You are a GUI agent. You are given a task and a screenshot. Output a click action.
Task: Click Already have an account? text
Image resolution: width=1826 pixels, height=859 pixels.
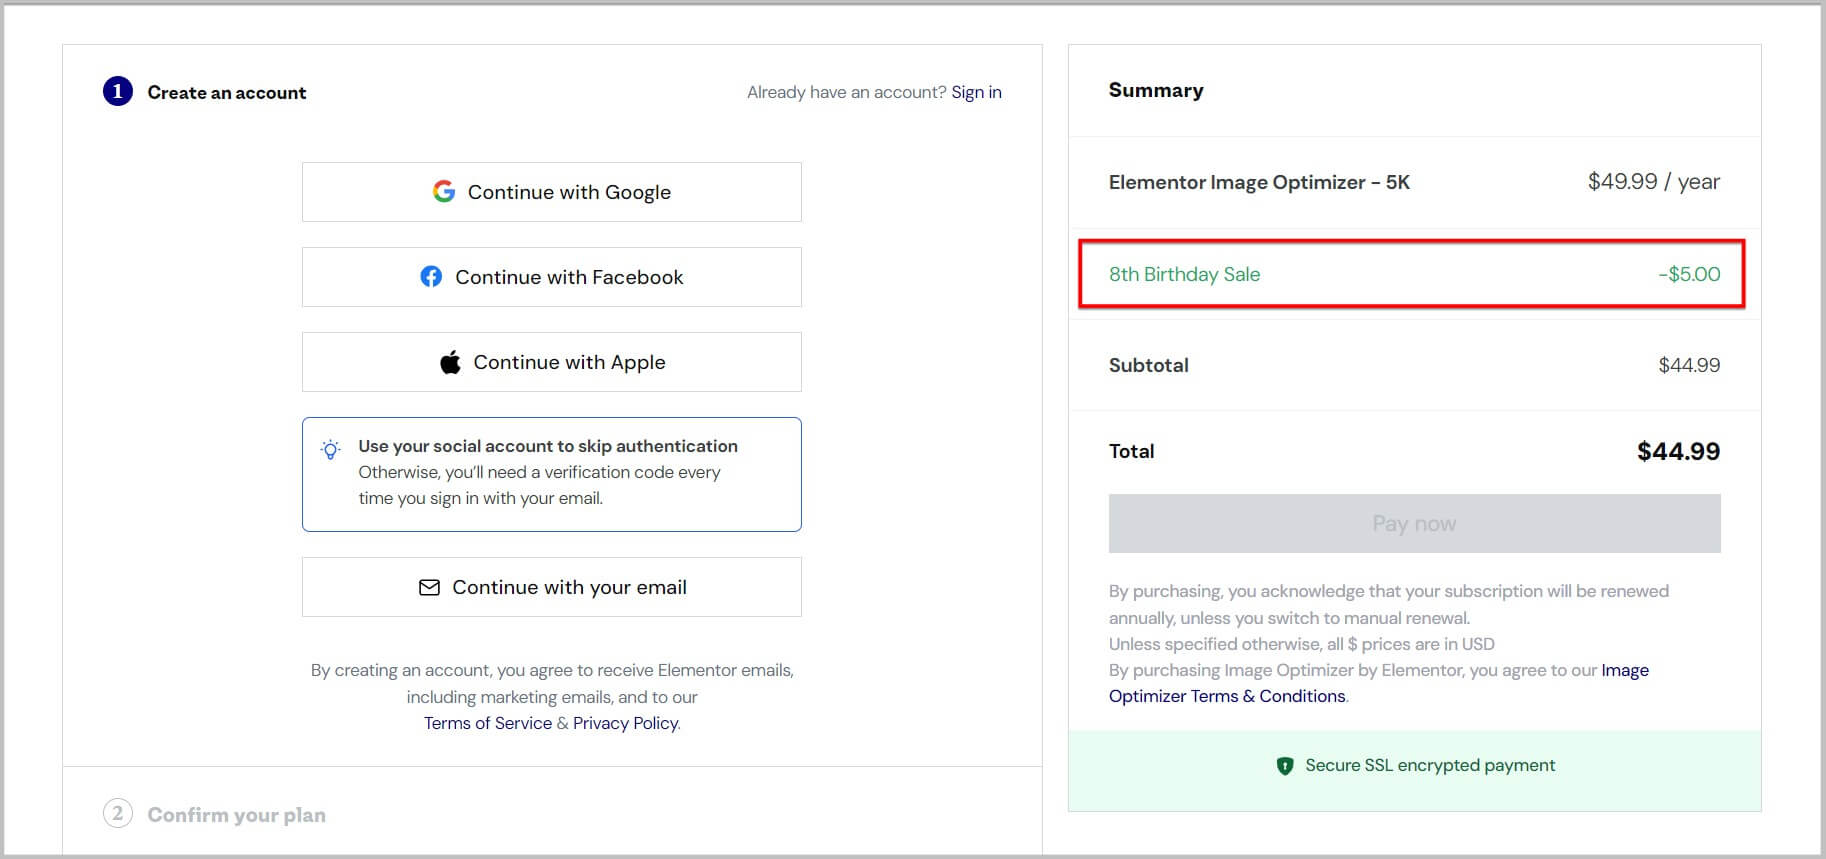tap(846, 92)
